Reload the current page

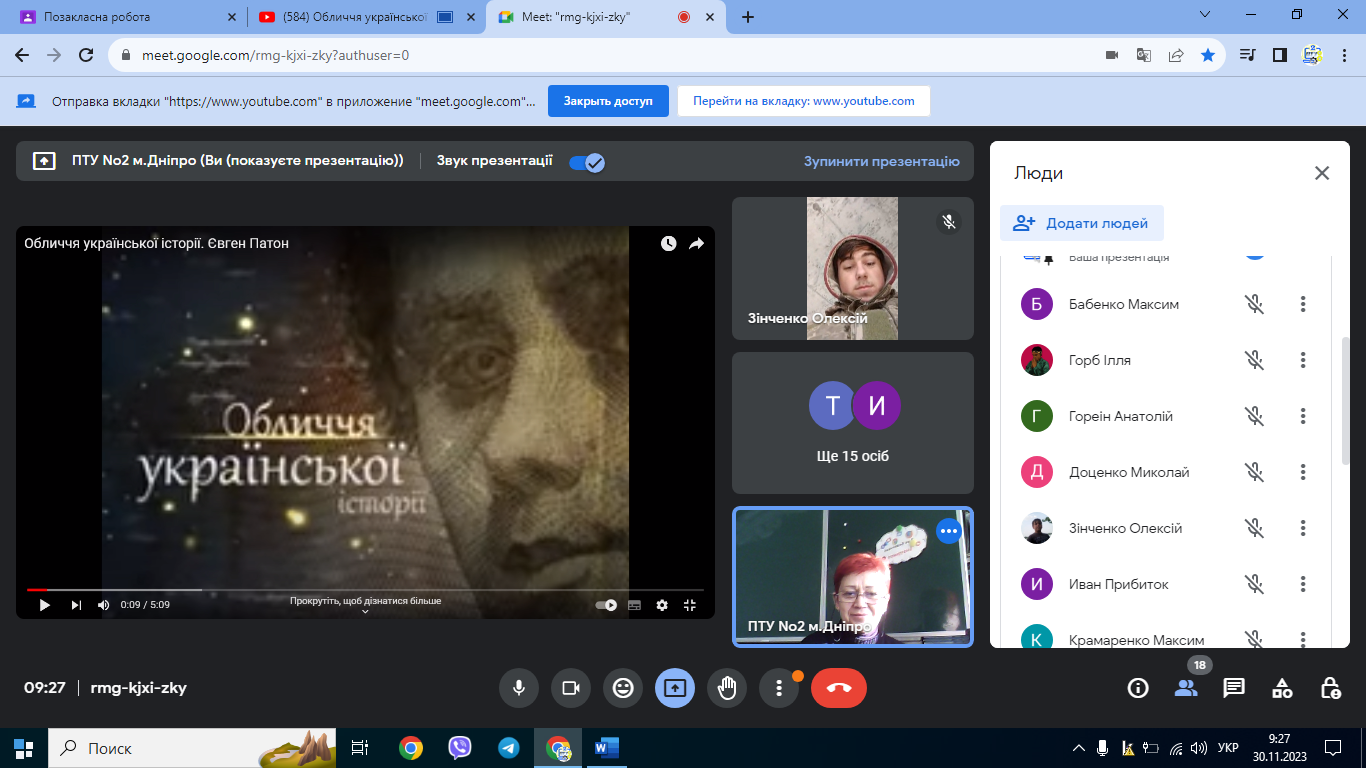coord(86,55)
